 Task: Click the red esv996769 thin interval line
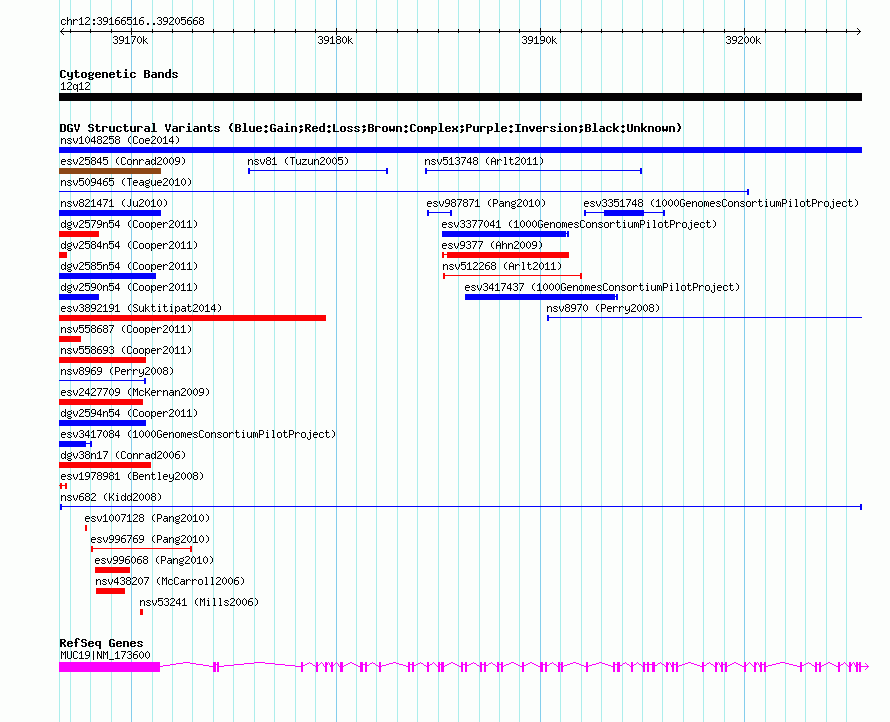[x=141, y=549]
